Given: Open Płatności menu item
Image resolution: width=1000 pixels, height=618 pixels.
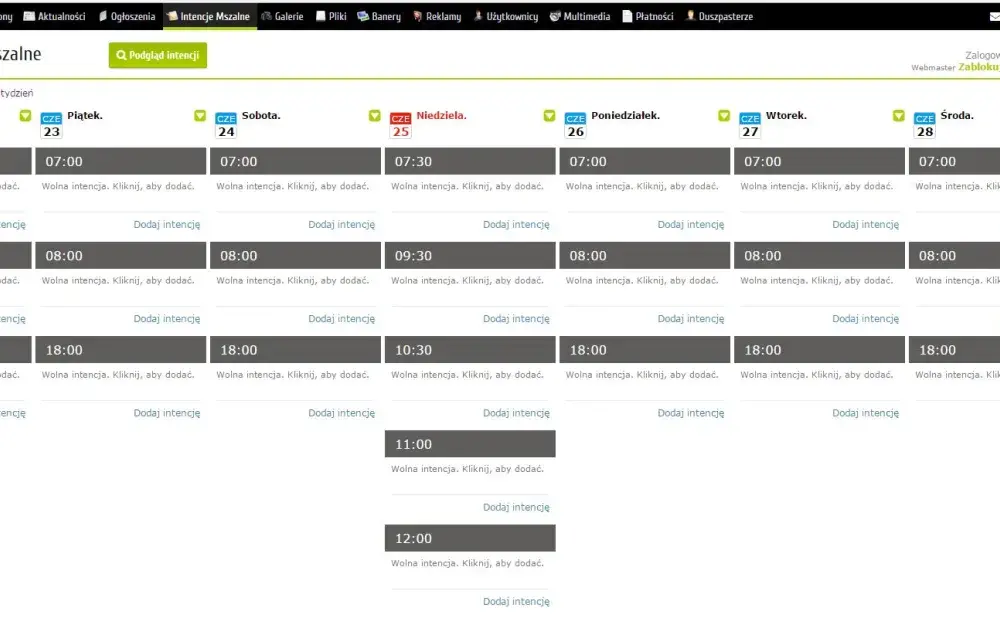Looking at the screenshot, I should 648,17.
